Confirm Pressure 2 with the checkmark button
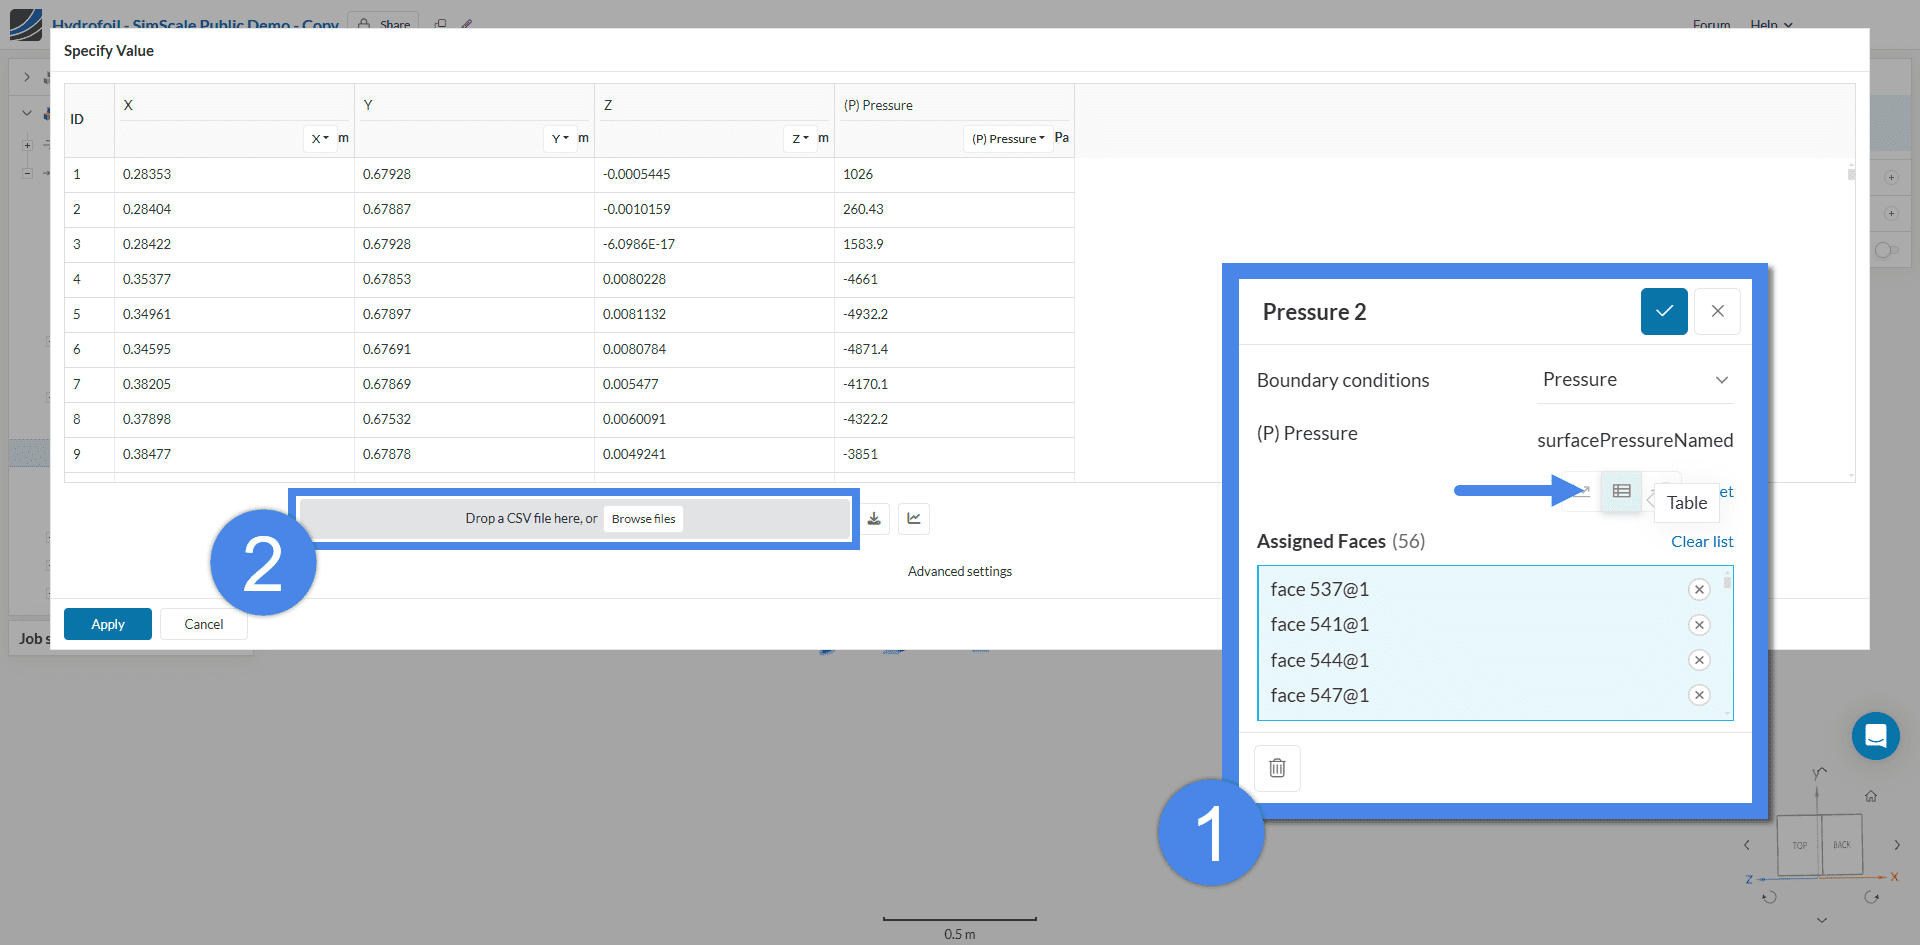Image resolution: width=1920 pixels, height=945 pixels. point(1664,312)
